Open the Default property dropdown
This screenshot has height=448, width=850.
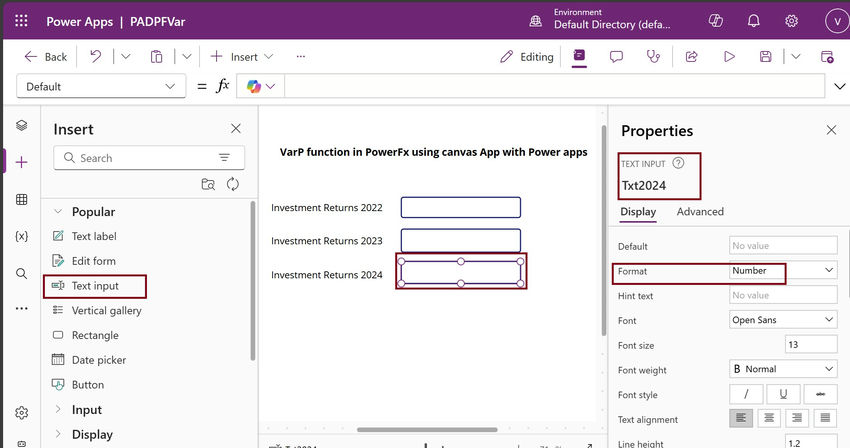click(101, 86)
